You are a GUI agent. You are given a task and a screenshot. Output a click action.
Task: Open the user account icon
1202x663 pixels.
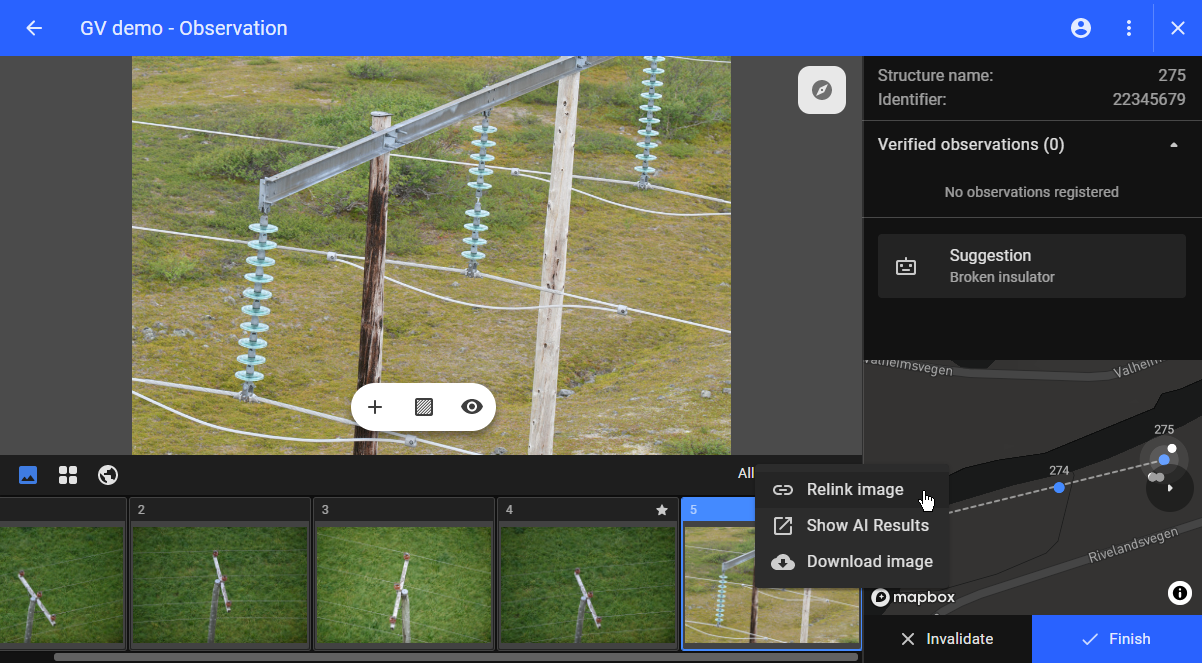point(1081,28)
